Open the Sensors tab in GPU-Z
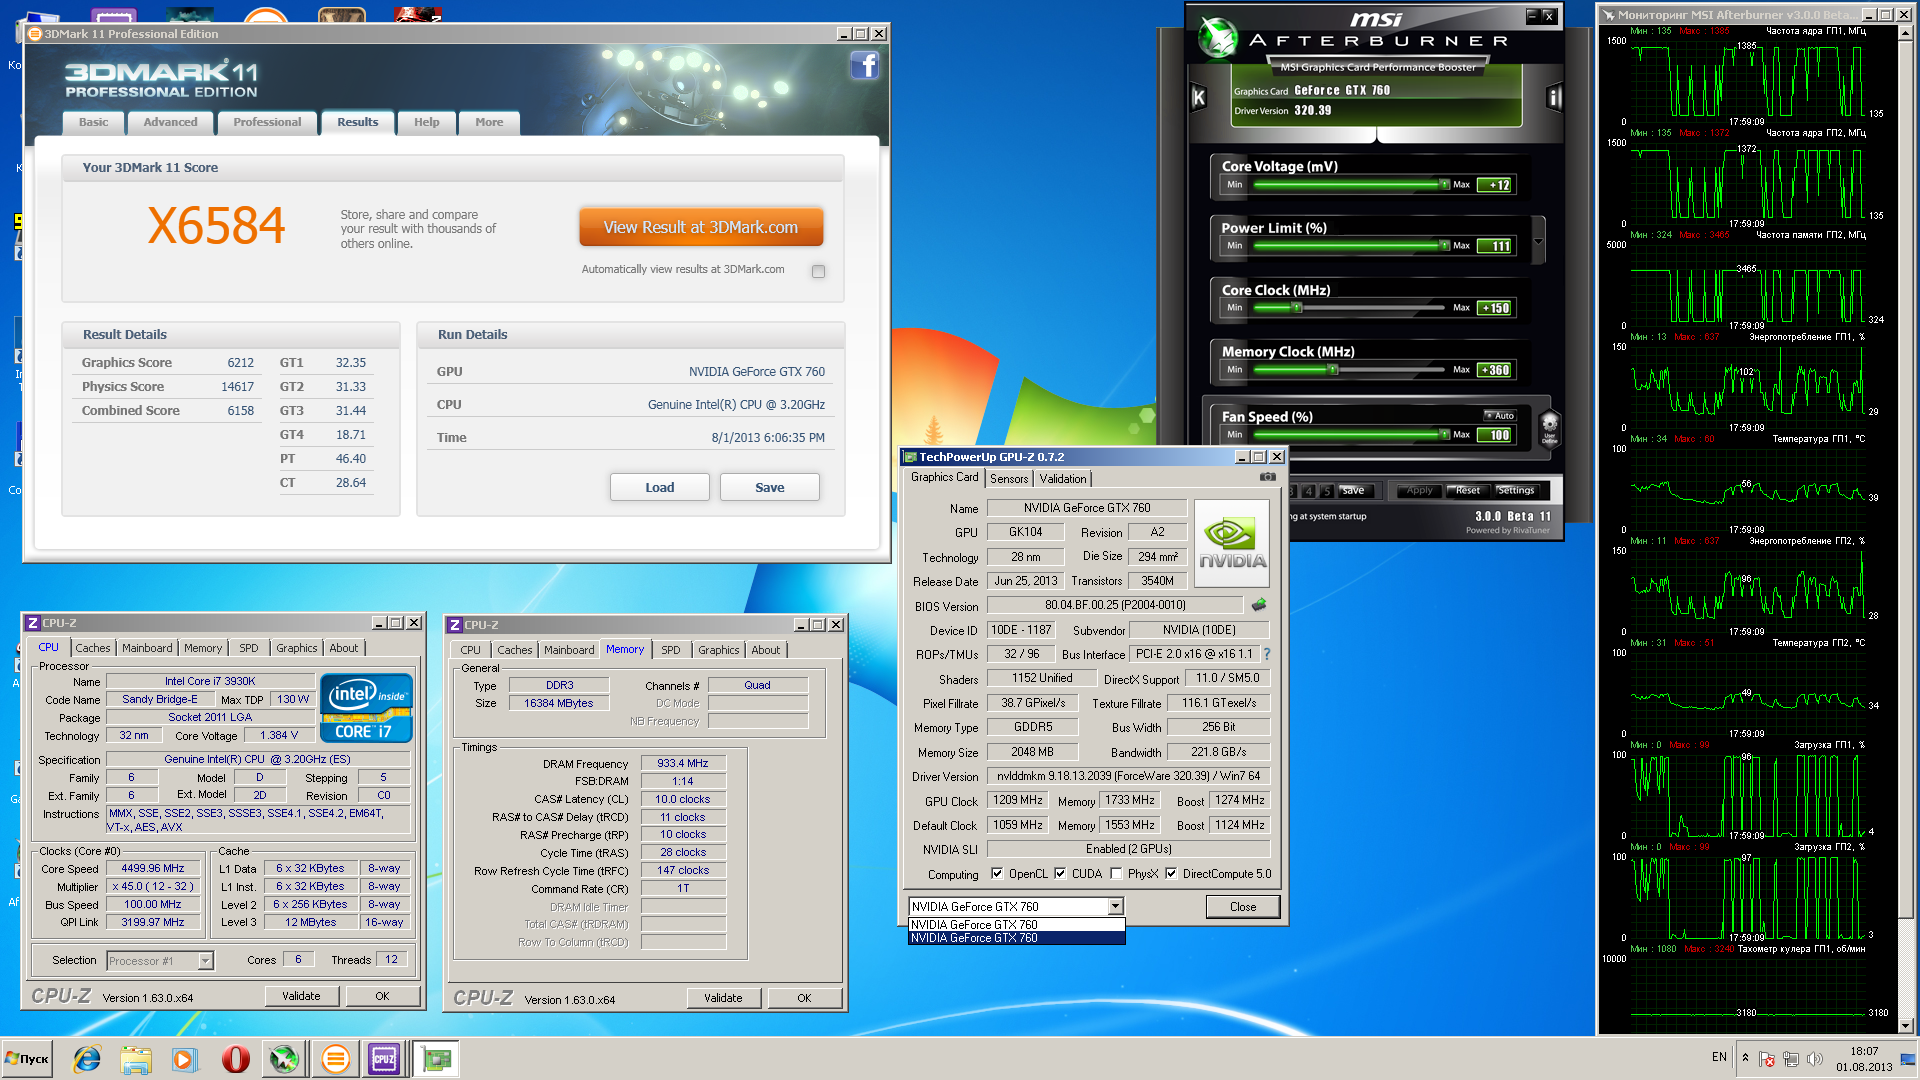Viewport: 1920px width, 1080px height. [x=1009, y=479]
